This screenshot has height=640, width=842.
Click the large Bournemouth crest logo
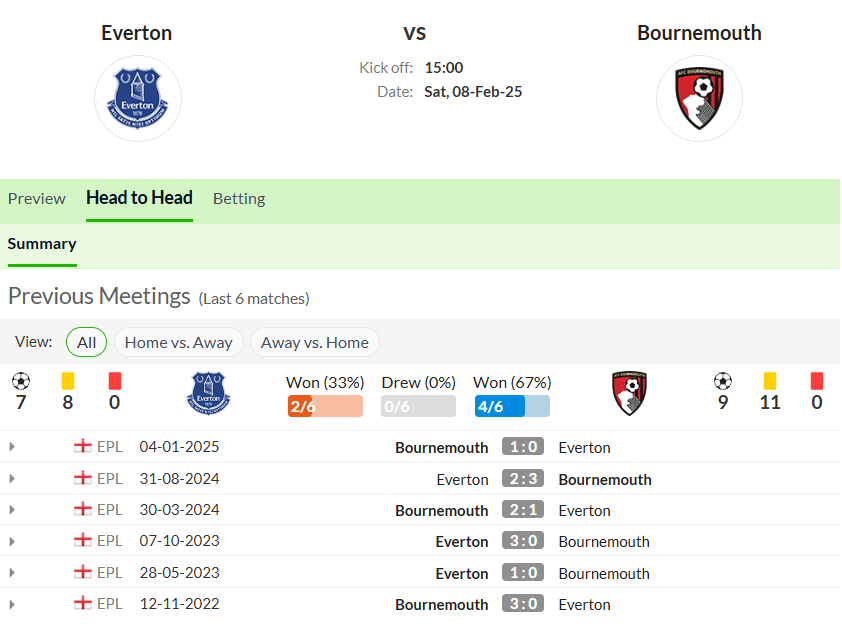click(x=699, y=99)
